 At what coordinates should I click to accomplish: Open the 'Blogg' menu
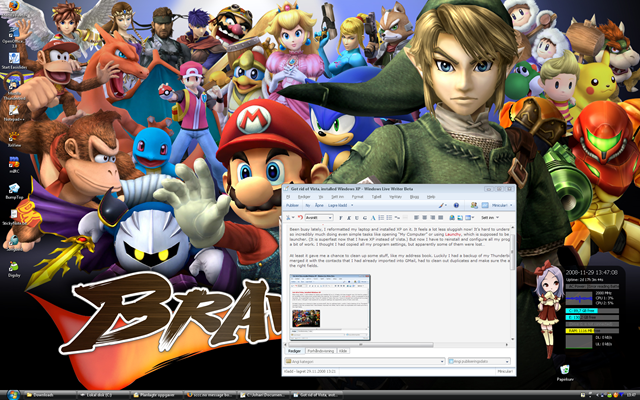tap(415, 197)
